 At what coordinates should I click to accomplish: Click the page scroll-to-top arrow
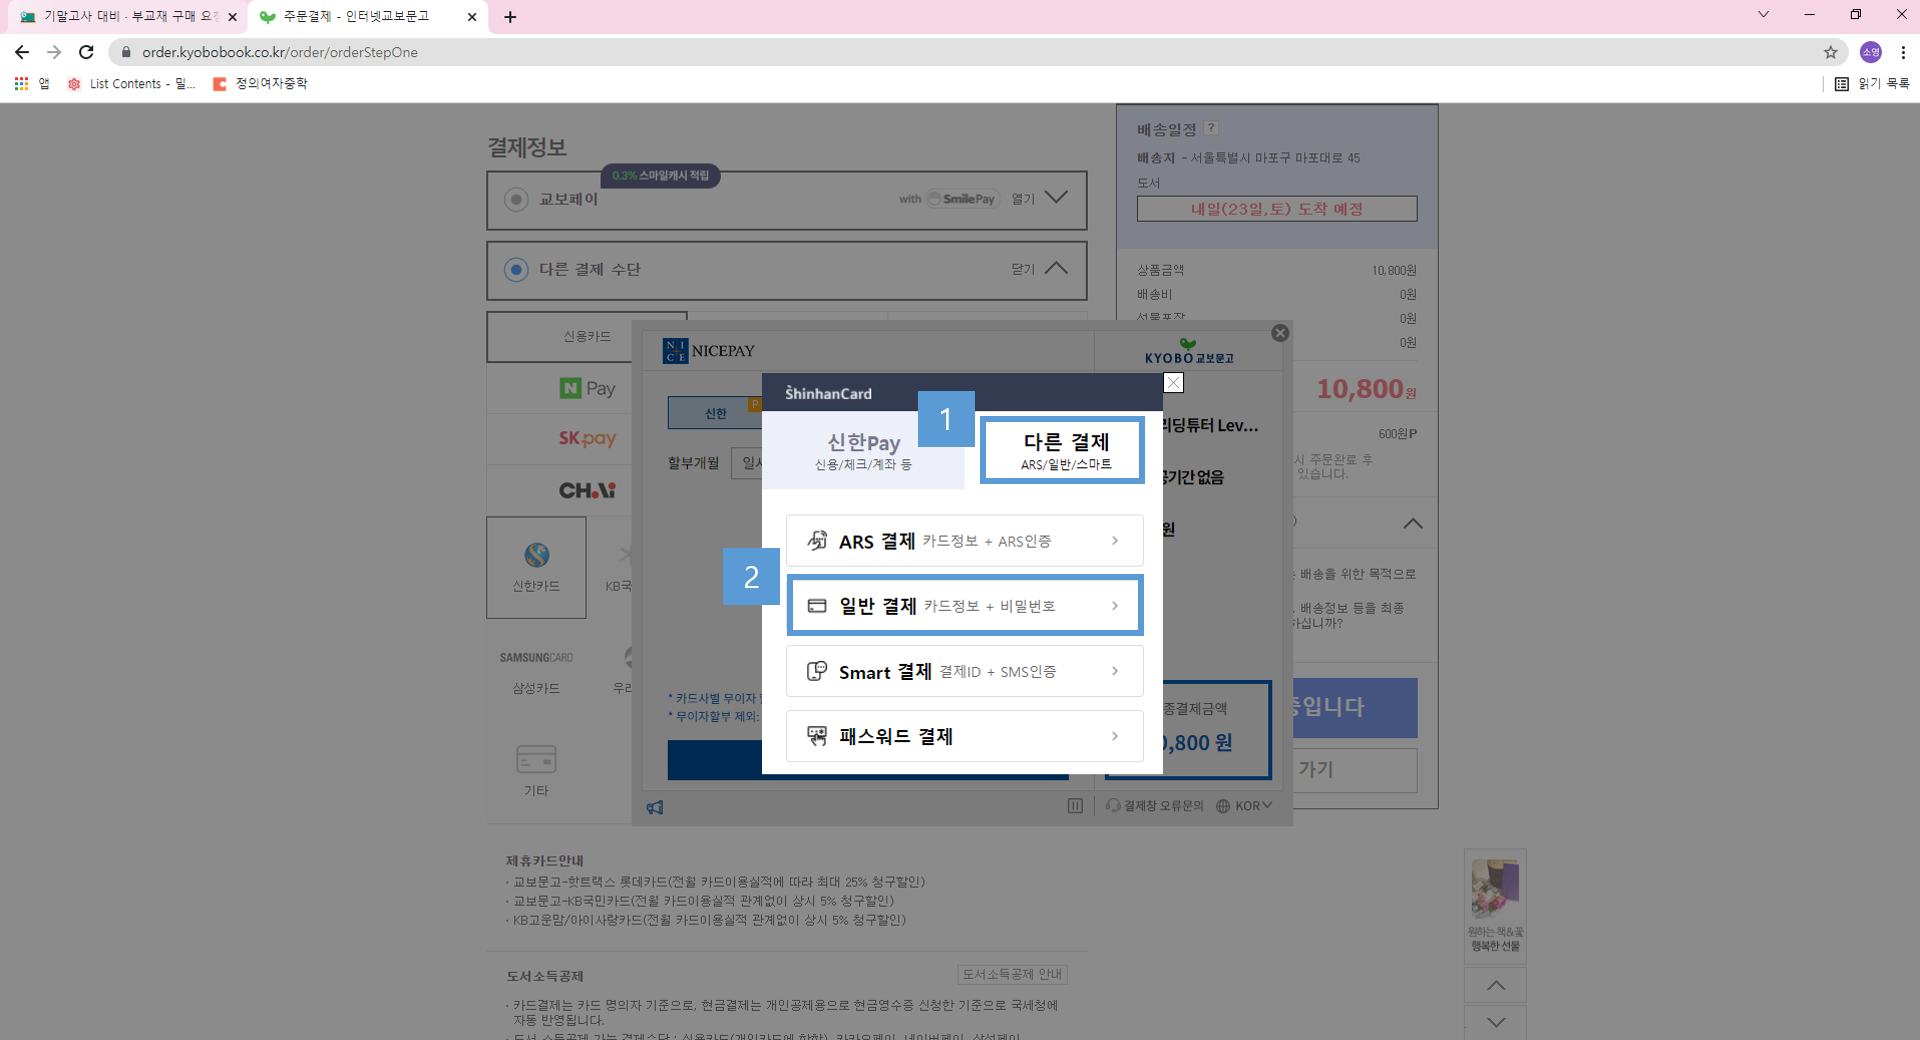1495,985
